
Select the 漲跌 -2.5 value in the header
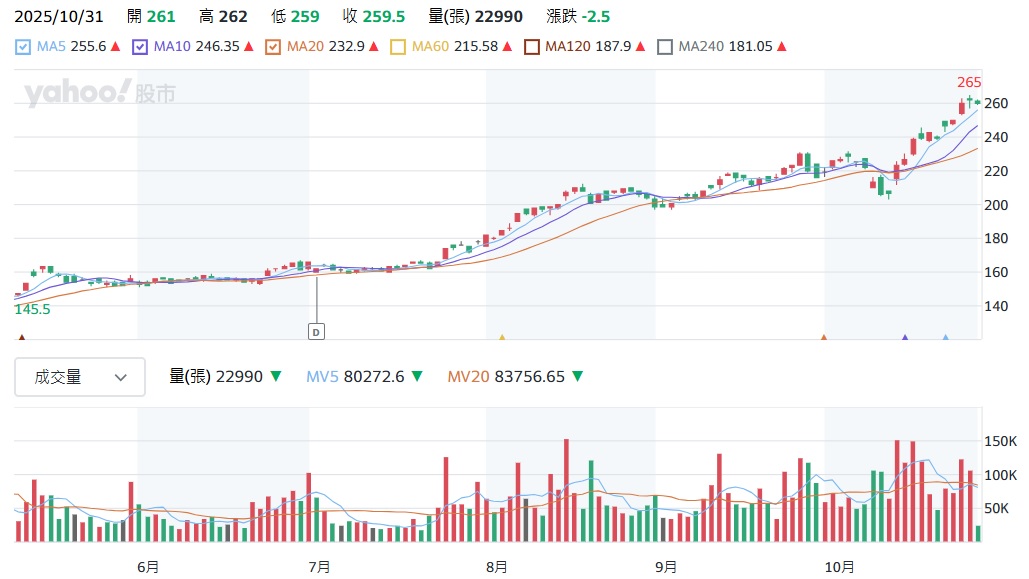pyautogui.click(x=575, y=16)
